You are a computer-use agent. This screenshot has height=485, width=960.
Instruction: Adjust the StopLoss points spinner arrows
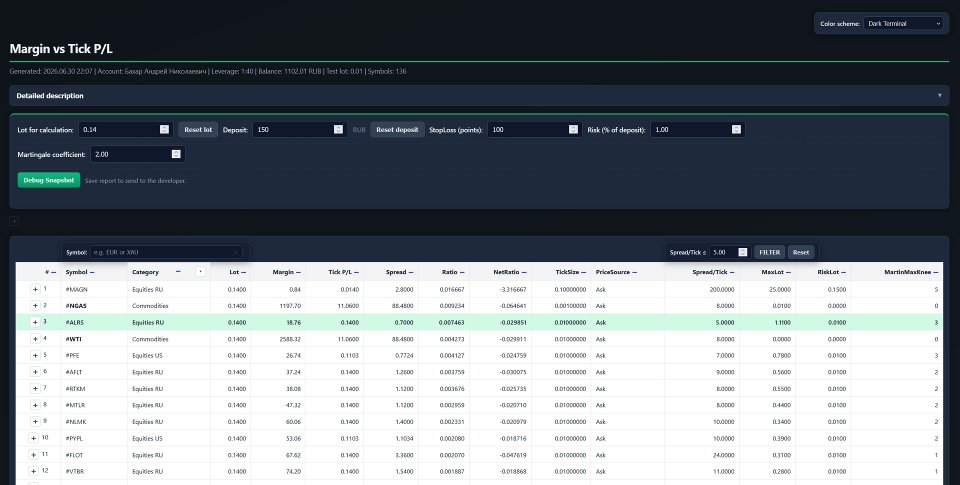coord(573,130)
